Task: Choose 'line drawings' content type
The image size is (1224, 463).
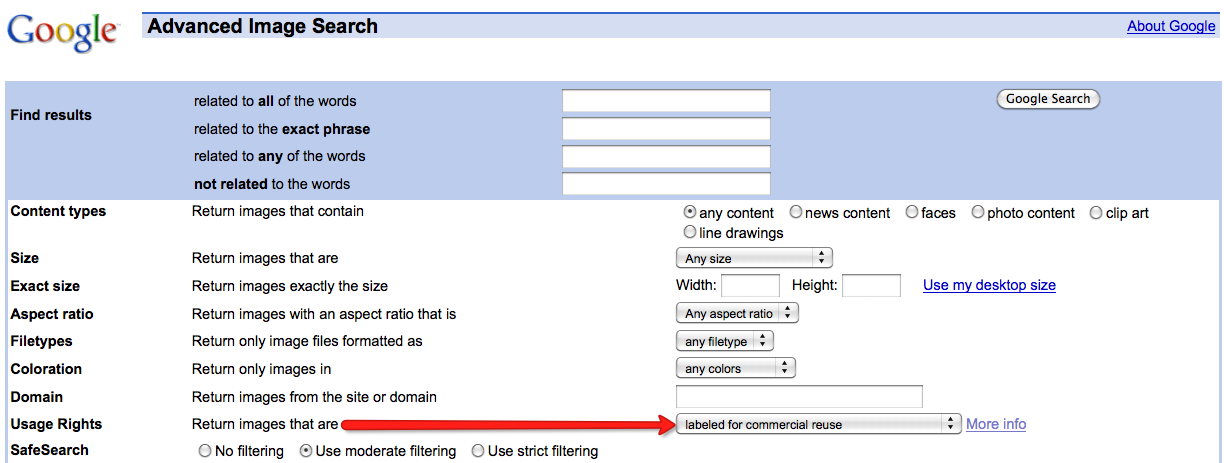Action: 690,232
